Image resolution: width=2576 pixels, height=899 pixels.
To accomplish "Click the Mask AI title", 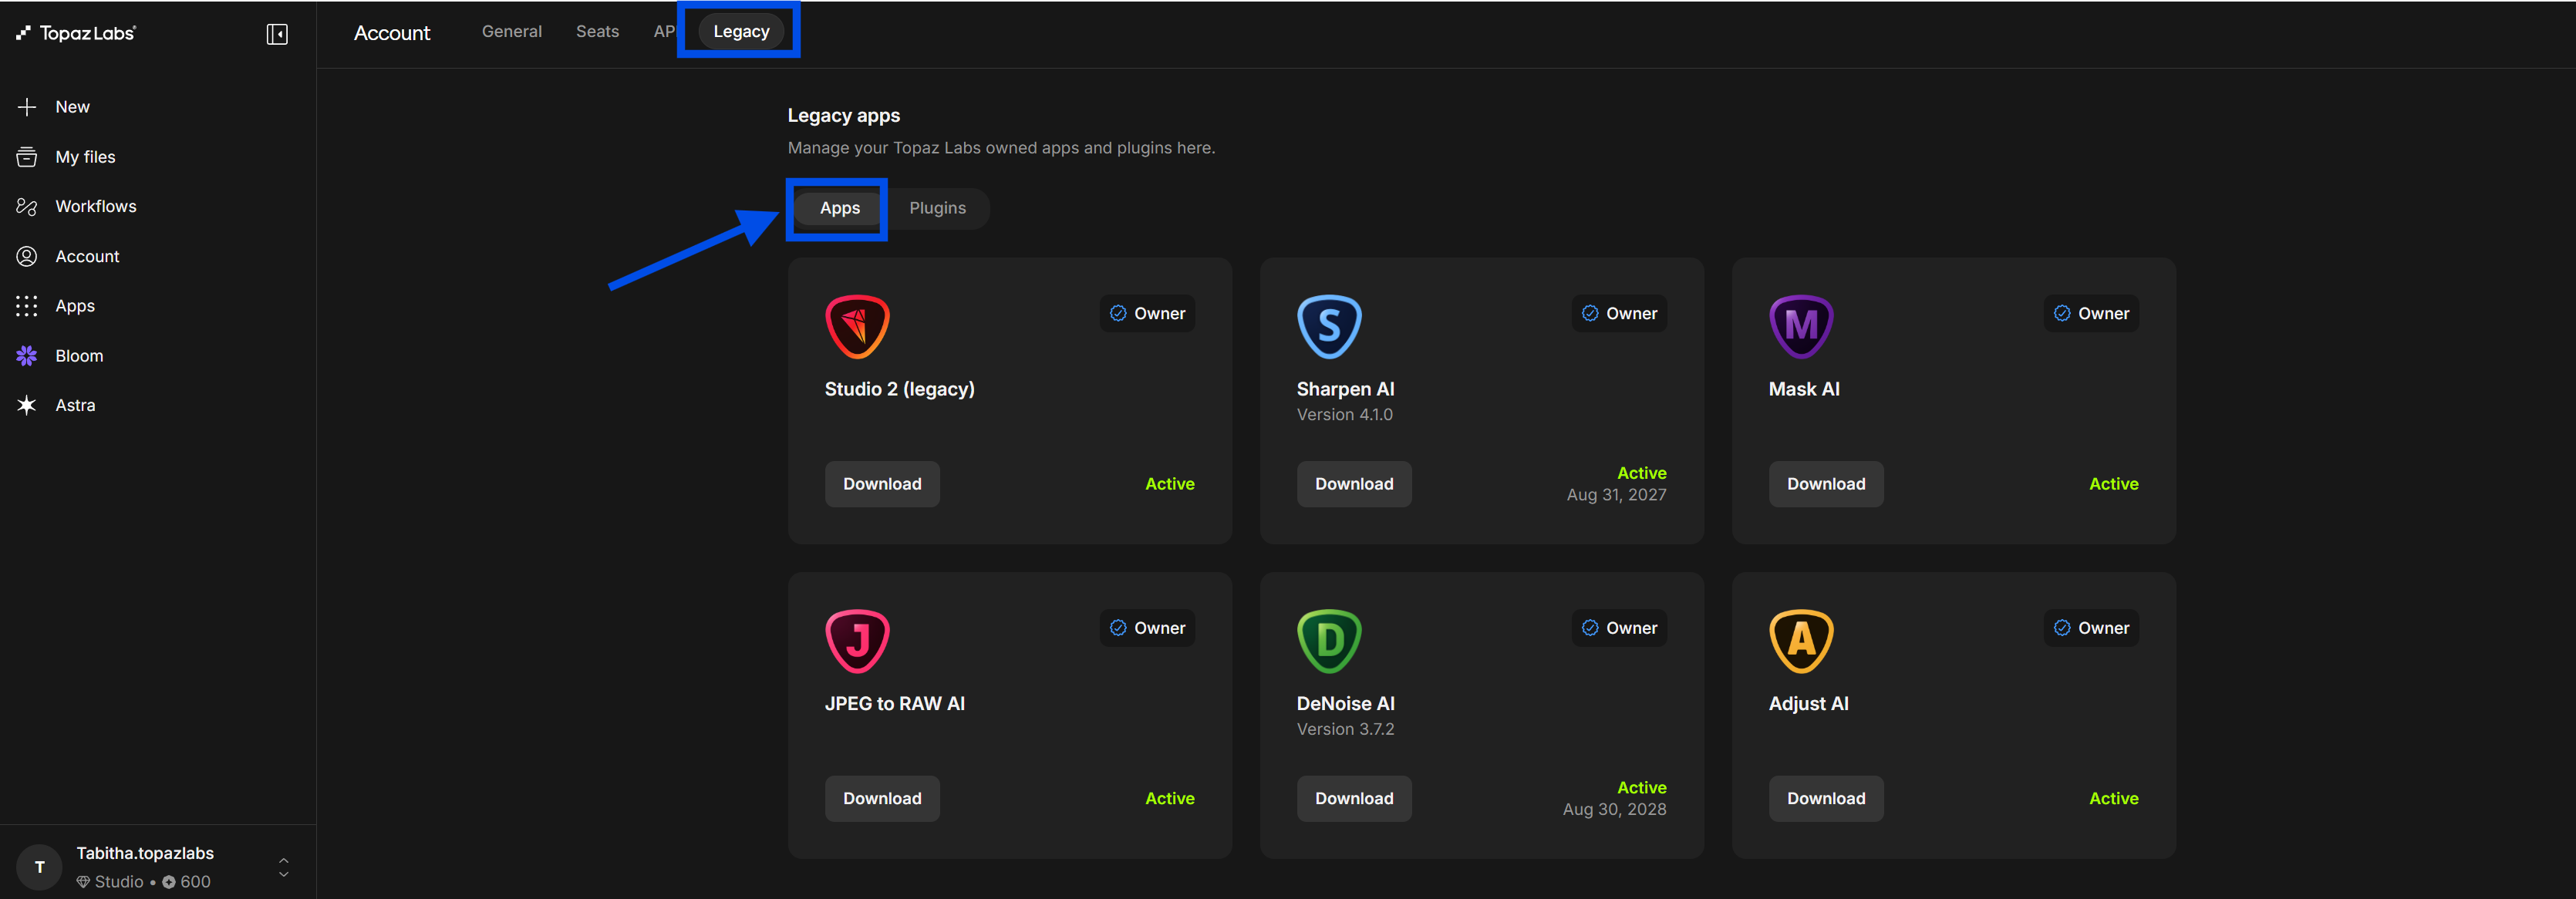I will [1804, 389].
